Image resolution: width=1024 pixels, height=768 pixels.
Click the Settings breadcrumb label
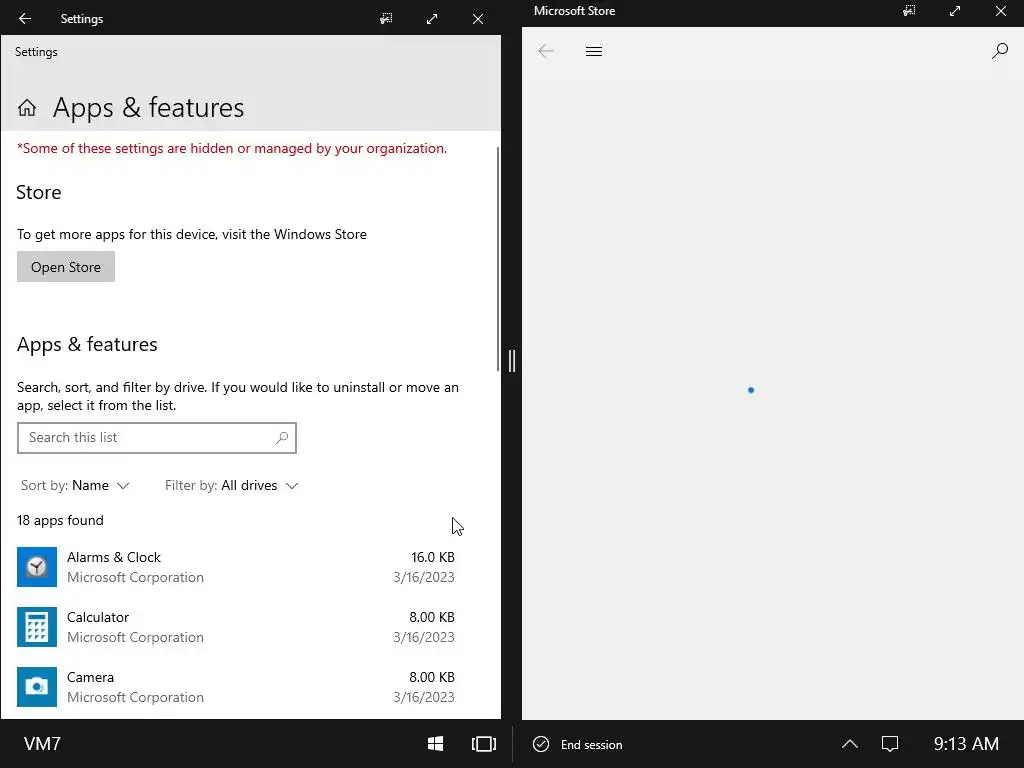coord(36,52)
